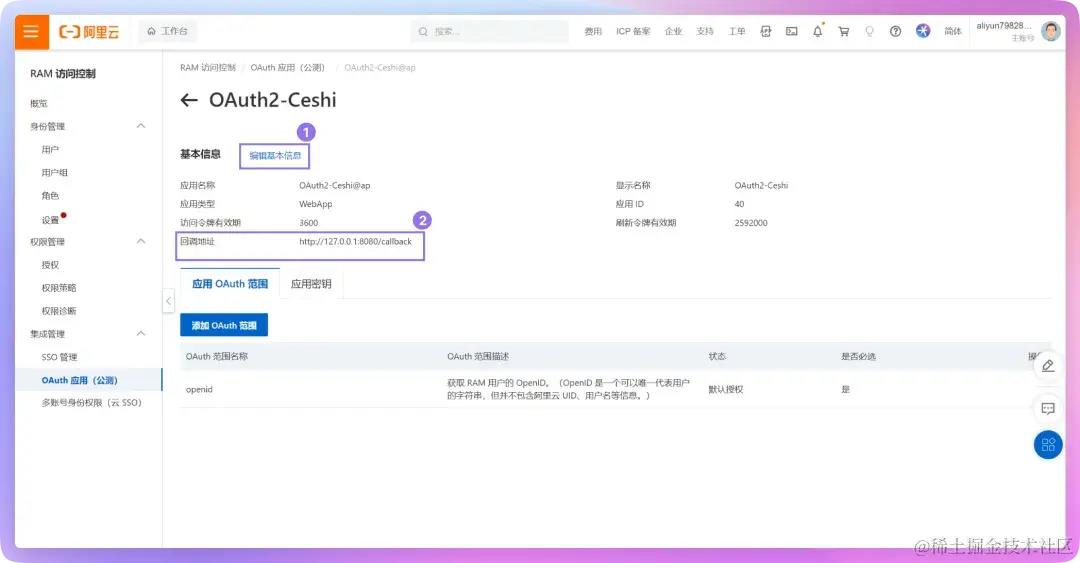Click the application name OAuth2-Ceshi@ap value
Viewport: 1080px width, 563px height.
click(335, 185)
